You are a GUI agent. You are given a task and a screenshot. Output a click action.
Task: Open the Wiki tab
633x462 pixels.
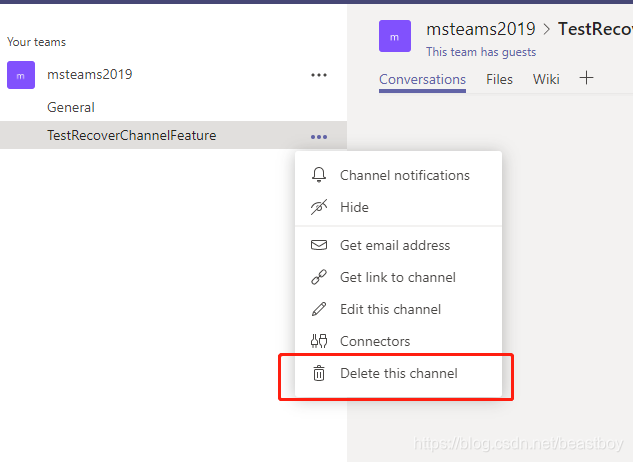[x=546, y=80]
